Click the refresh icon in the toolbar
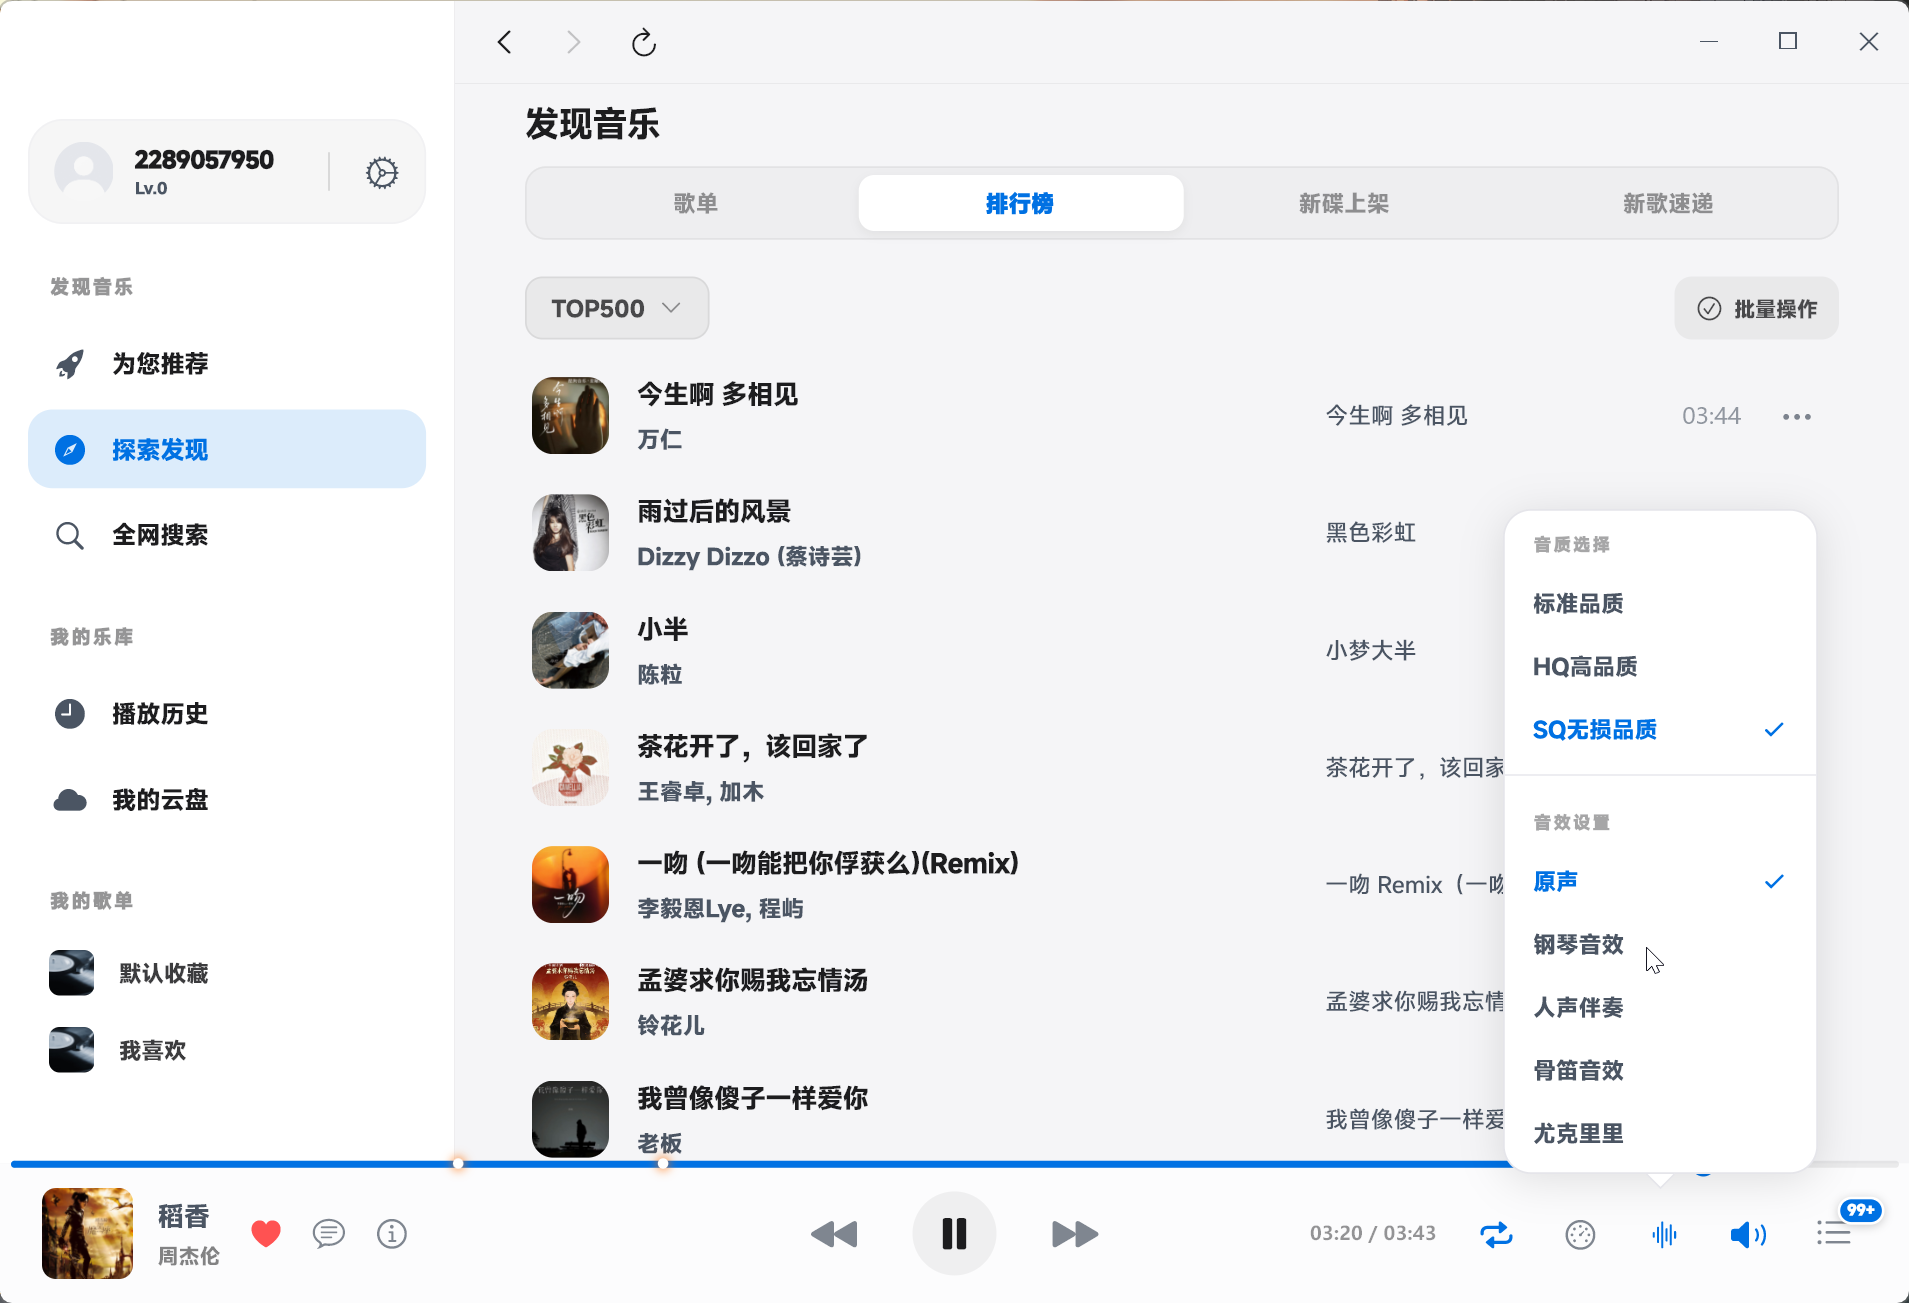Image resolution: width=1909 pixels, height=1303 pixels. 643,42
